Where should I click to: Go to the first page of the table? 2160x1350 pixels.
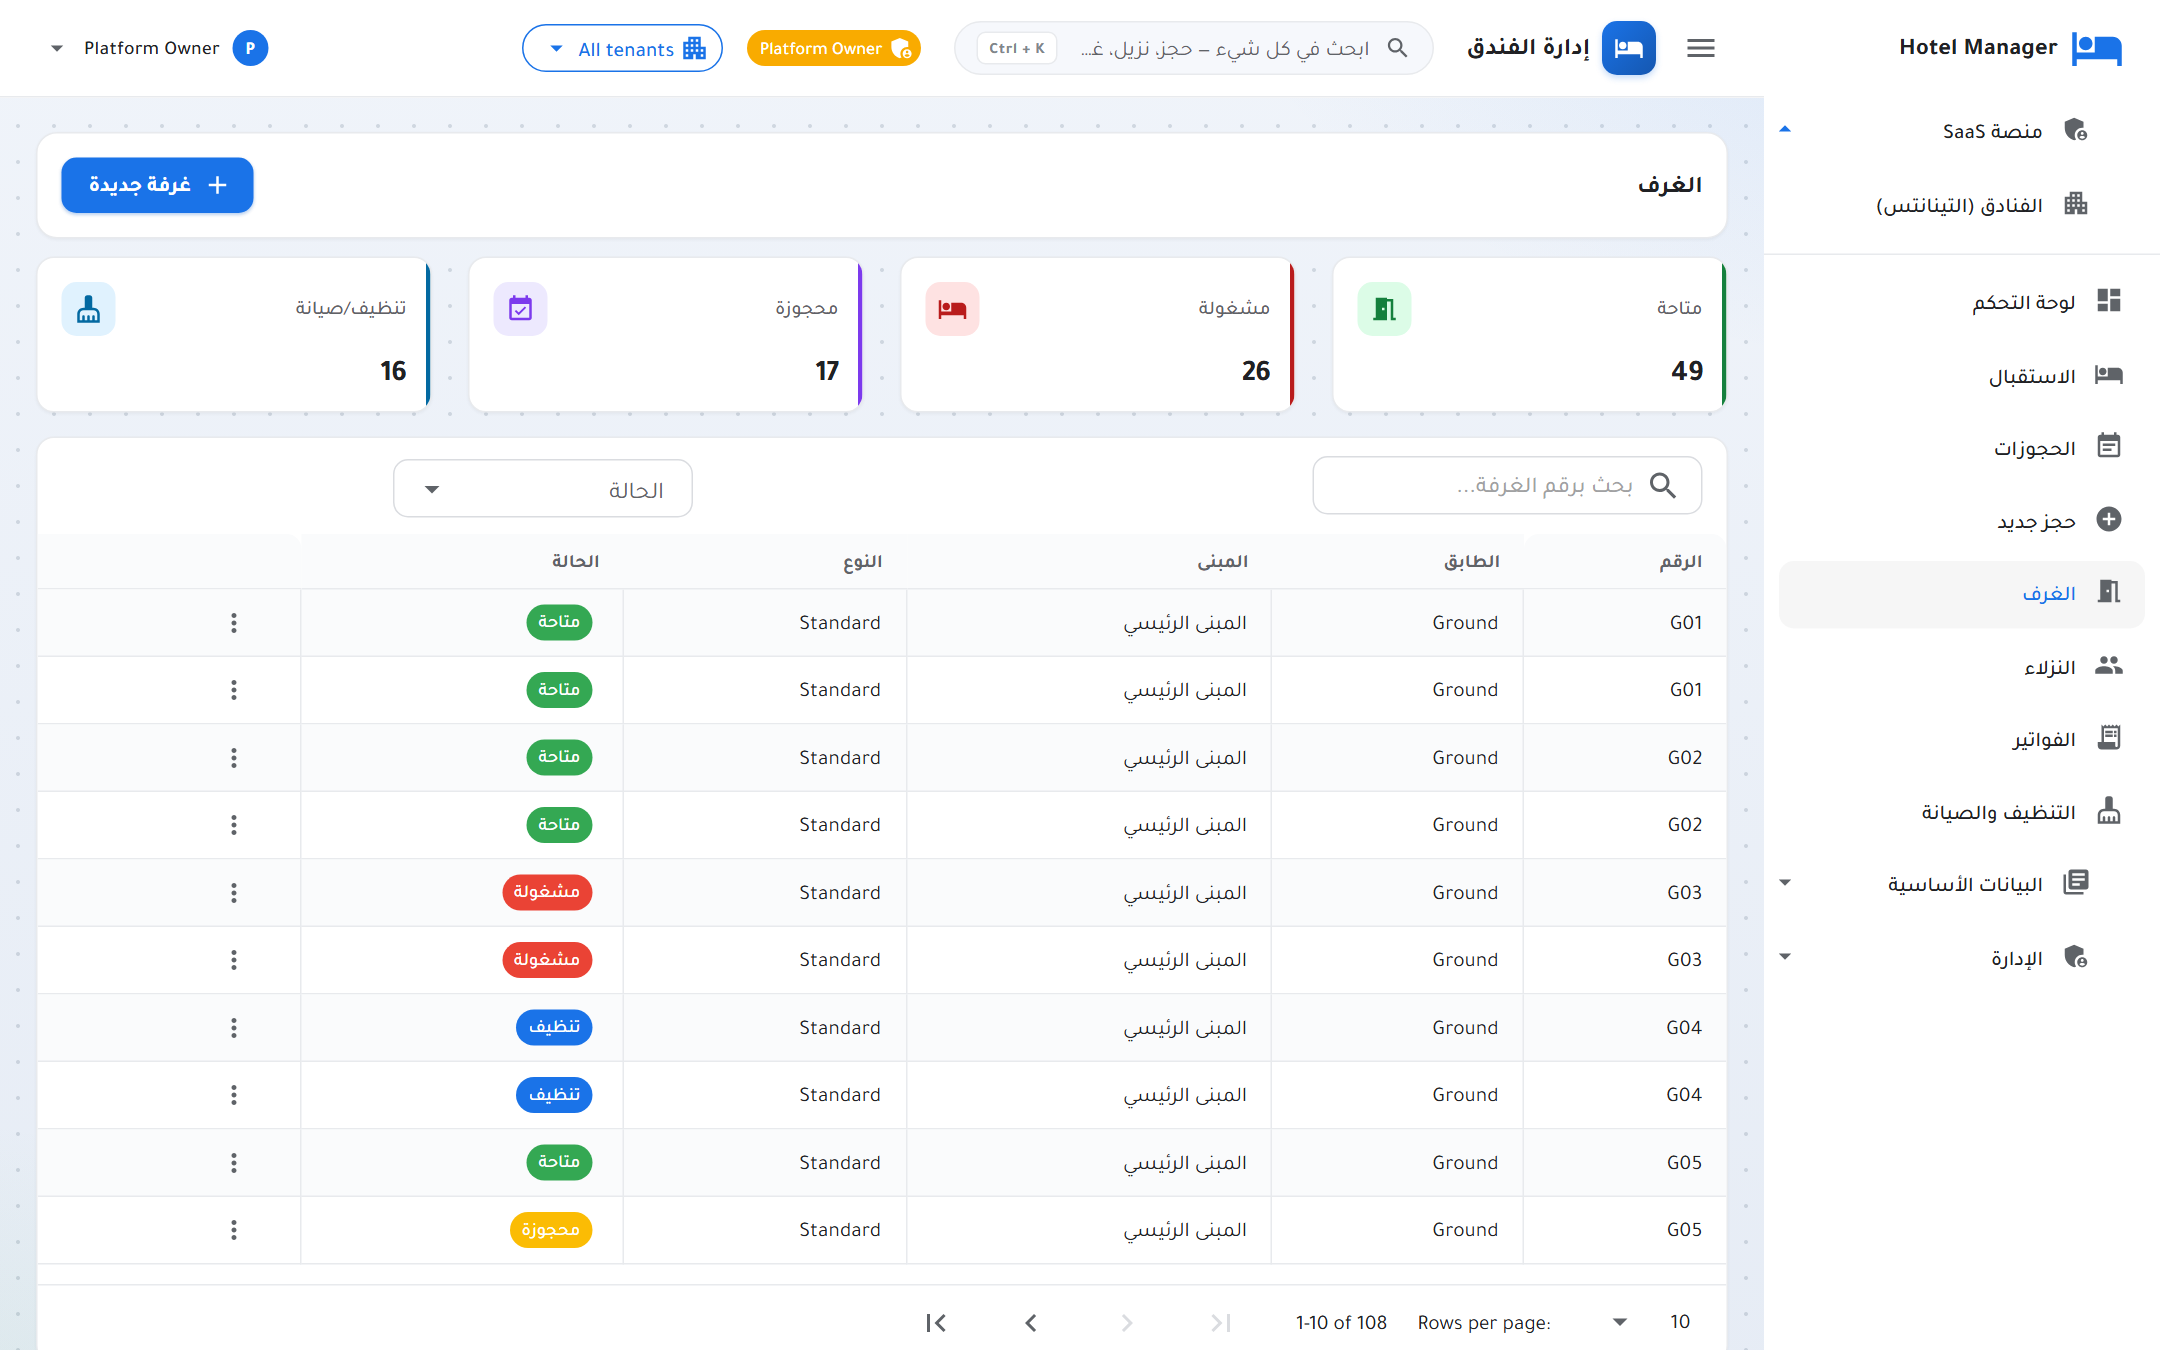click(x=936, y=1323)
